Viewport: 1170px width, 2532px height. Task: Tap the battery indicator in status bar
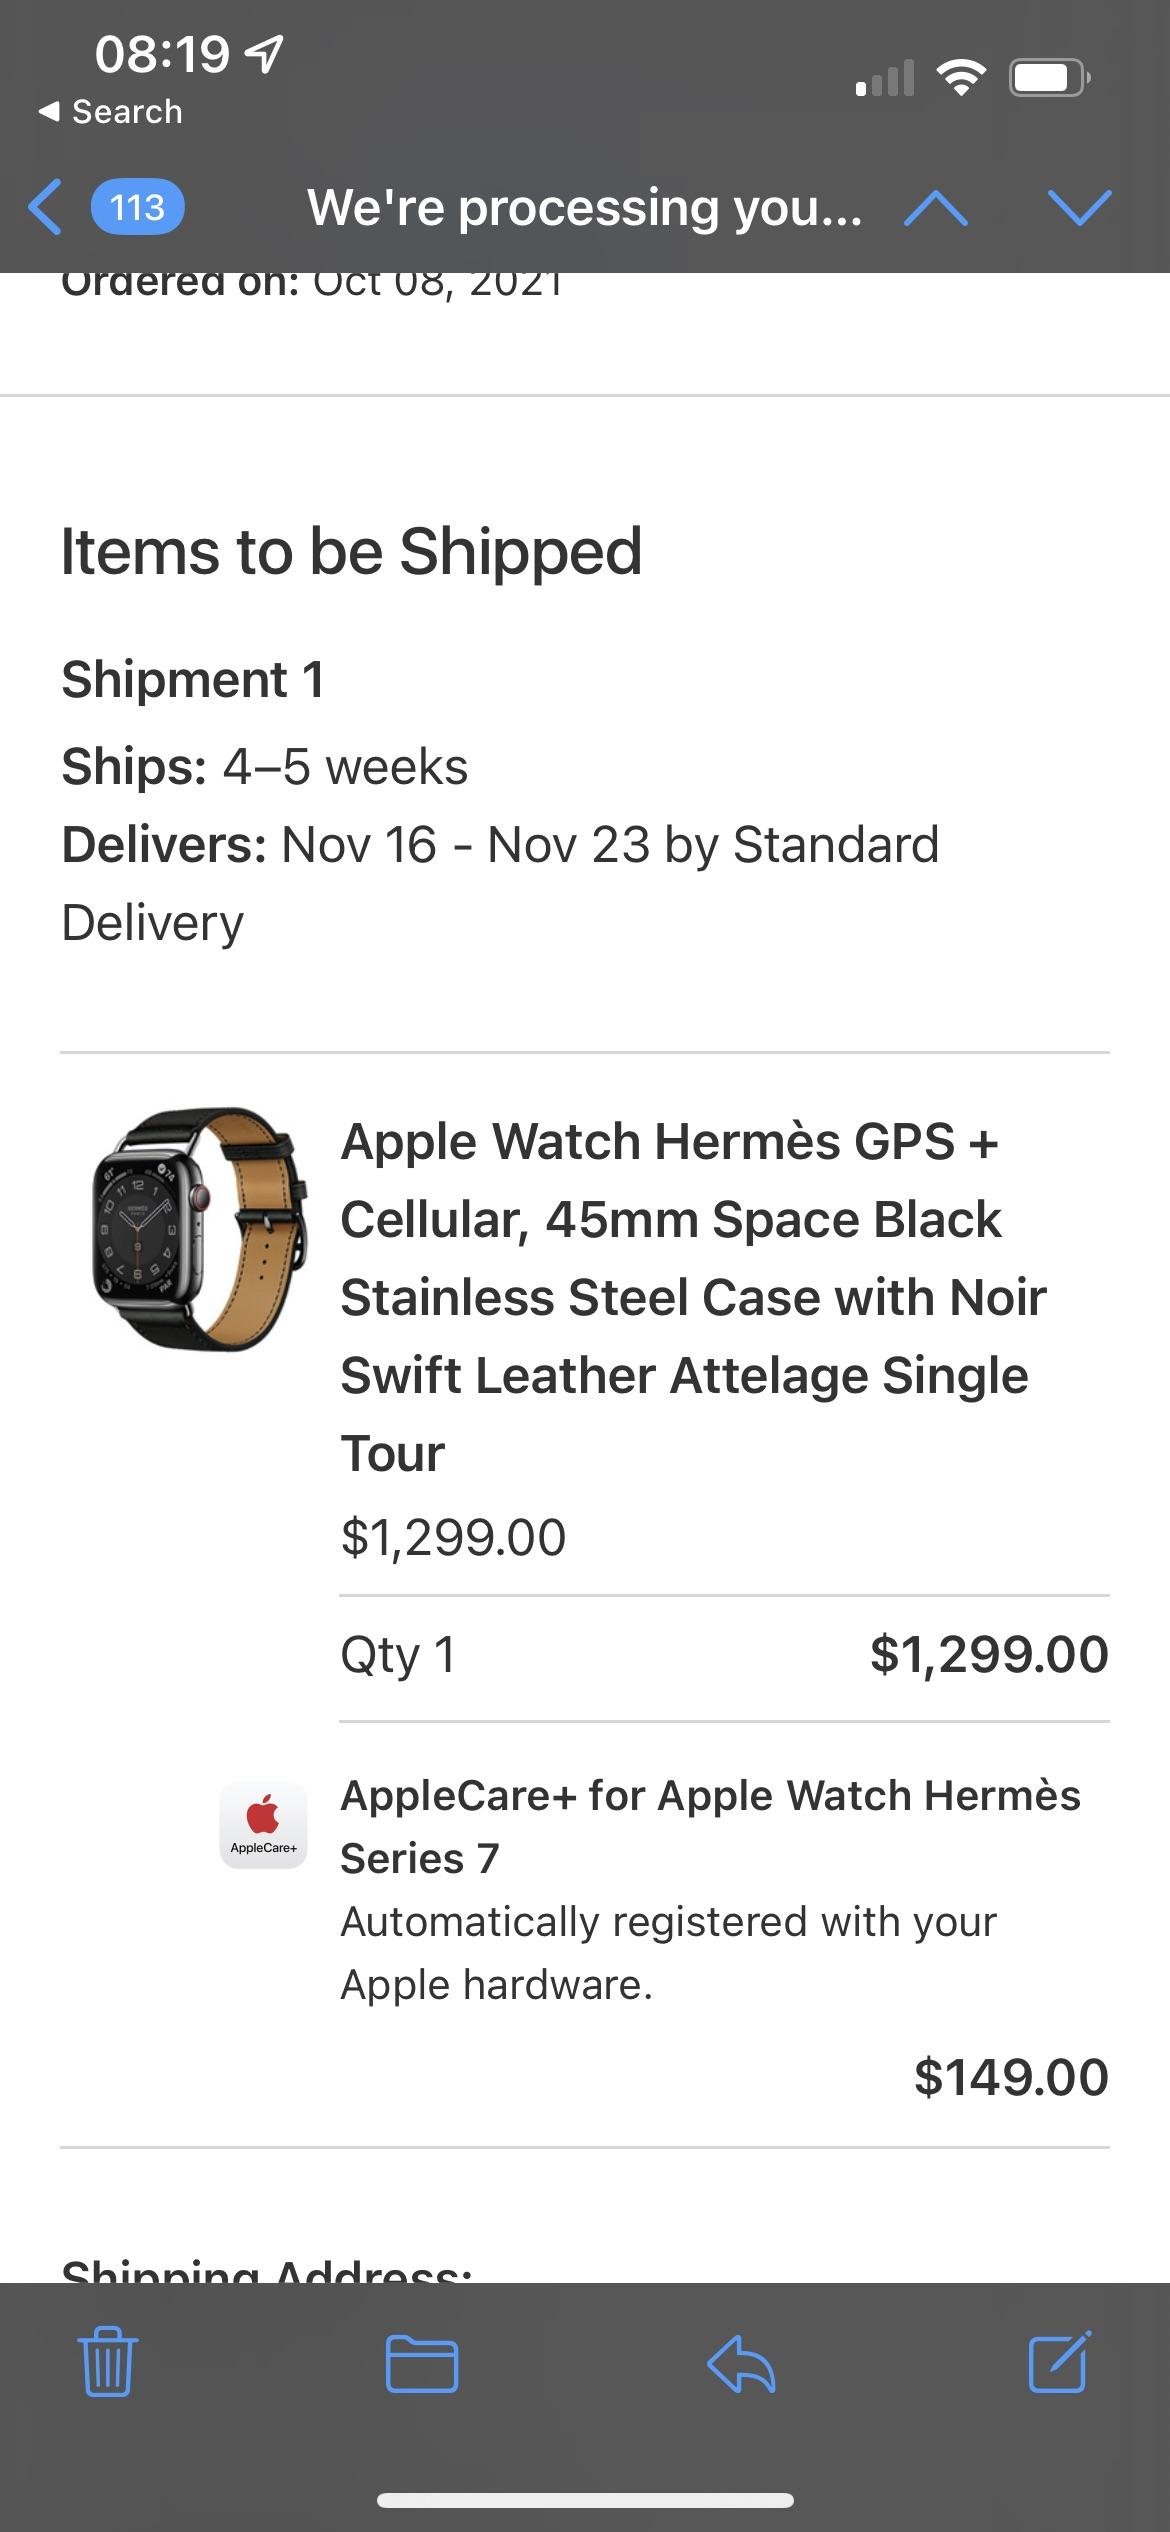tap(1050, 77)
